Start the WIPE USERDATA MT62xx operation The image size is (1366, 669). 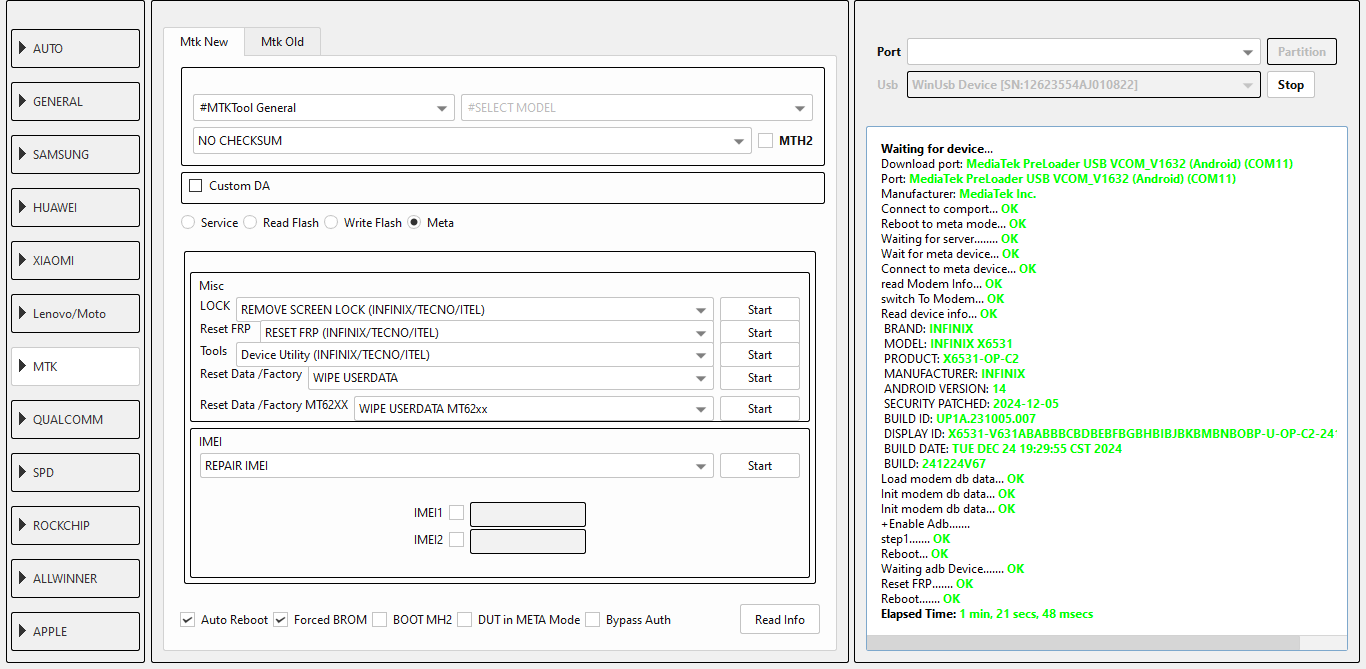[x=760, y=408]
